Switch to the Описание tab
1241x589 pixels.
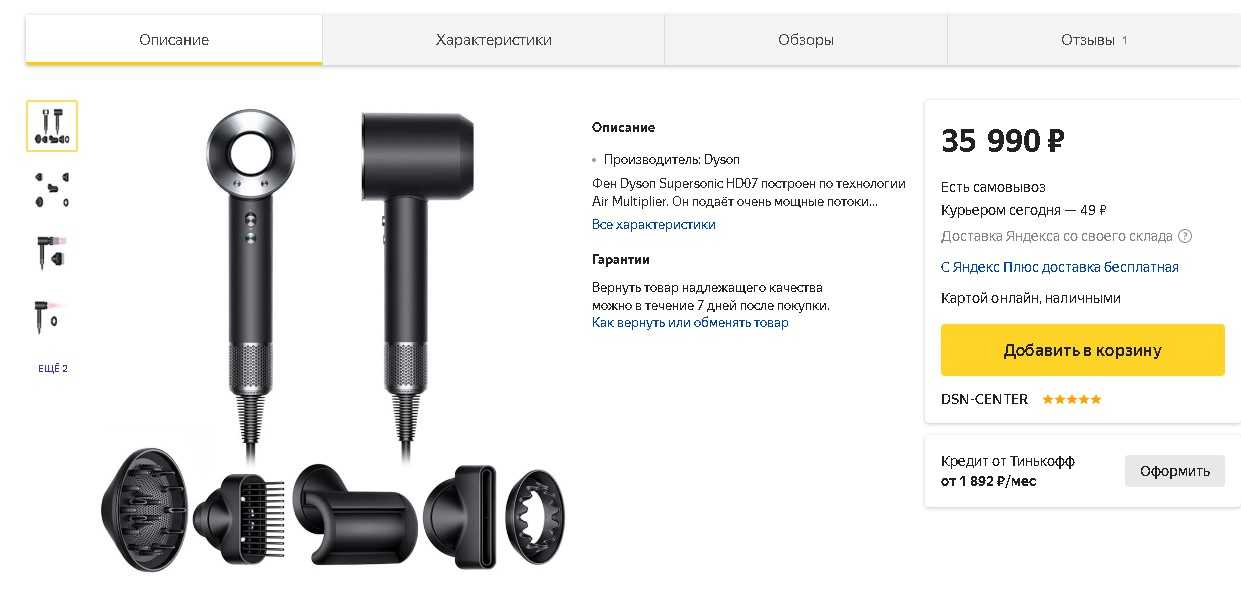tap(174, 40)
